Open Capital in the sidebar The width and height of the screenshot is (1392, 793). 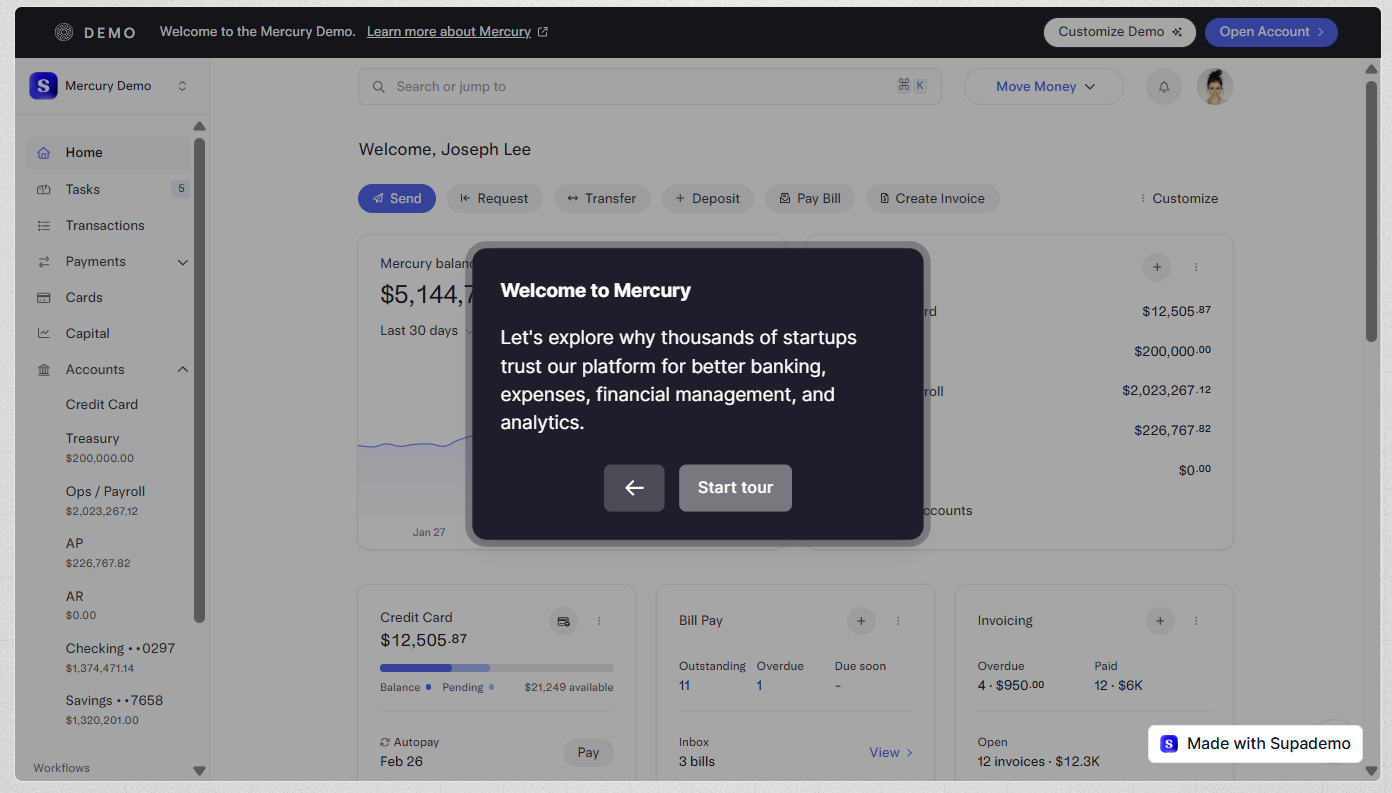click(108, 333)
